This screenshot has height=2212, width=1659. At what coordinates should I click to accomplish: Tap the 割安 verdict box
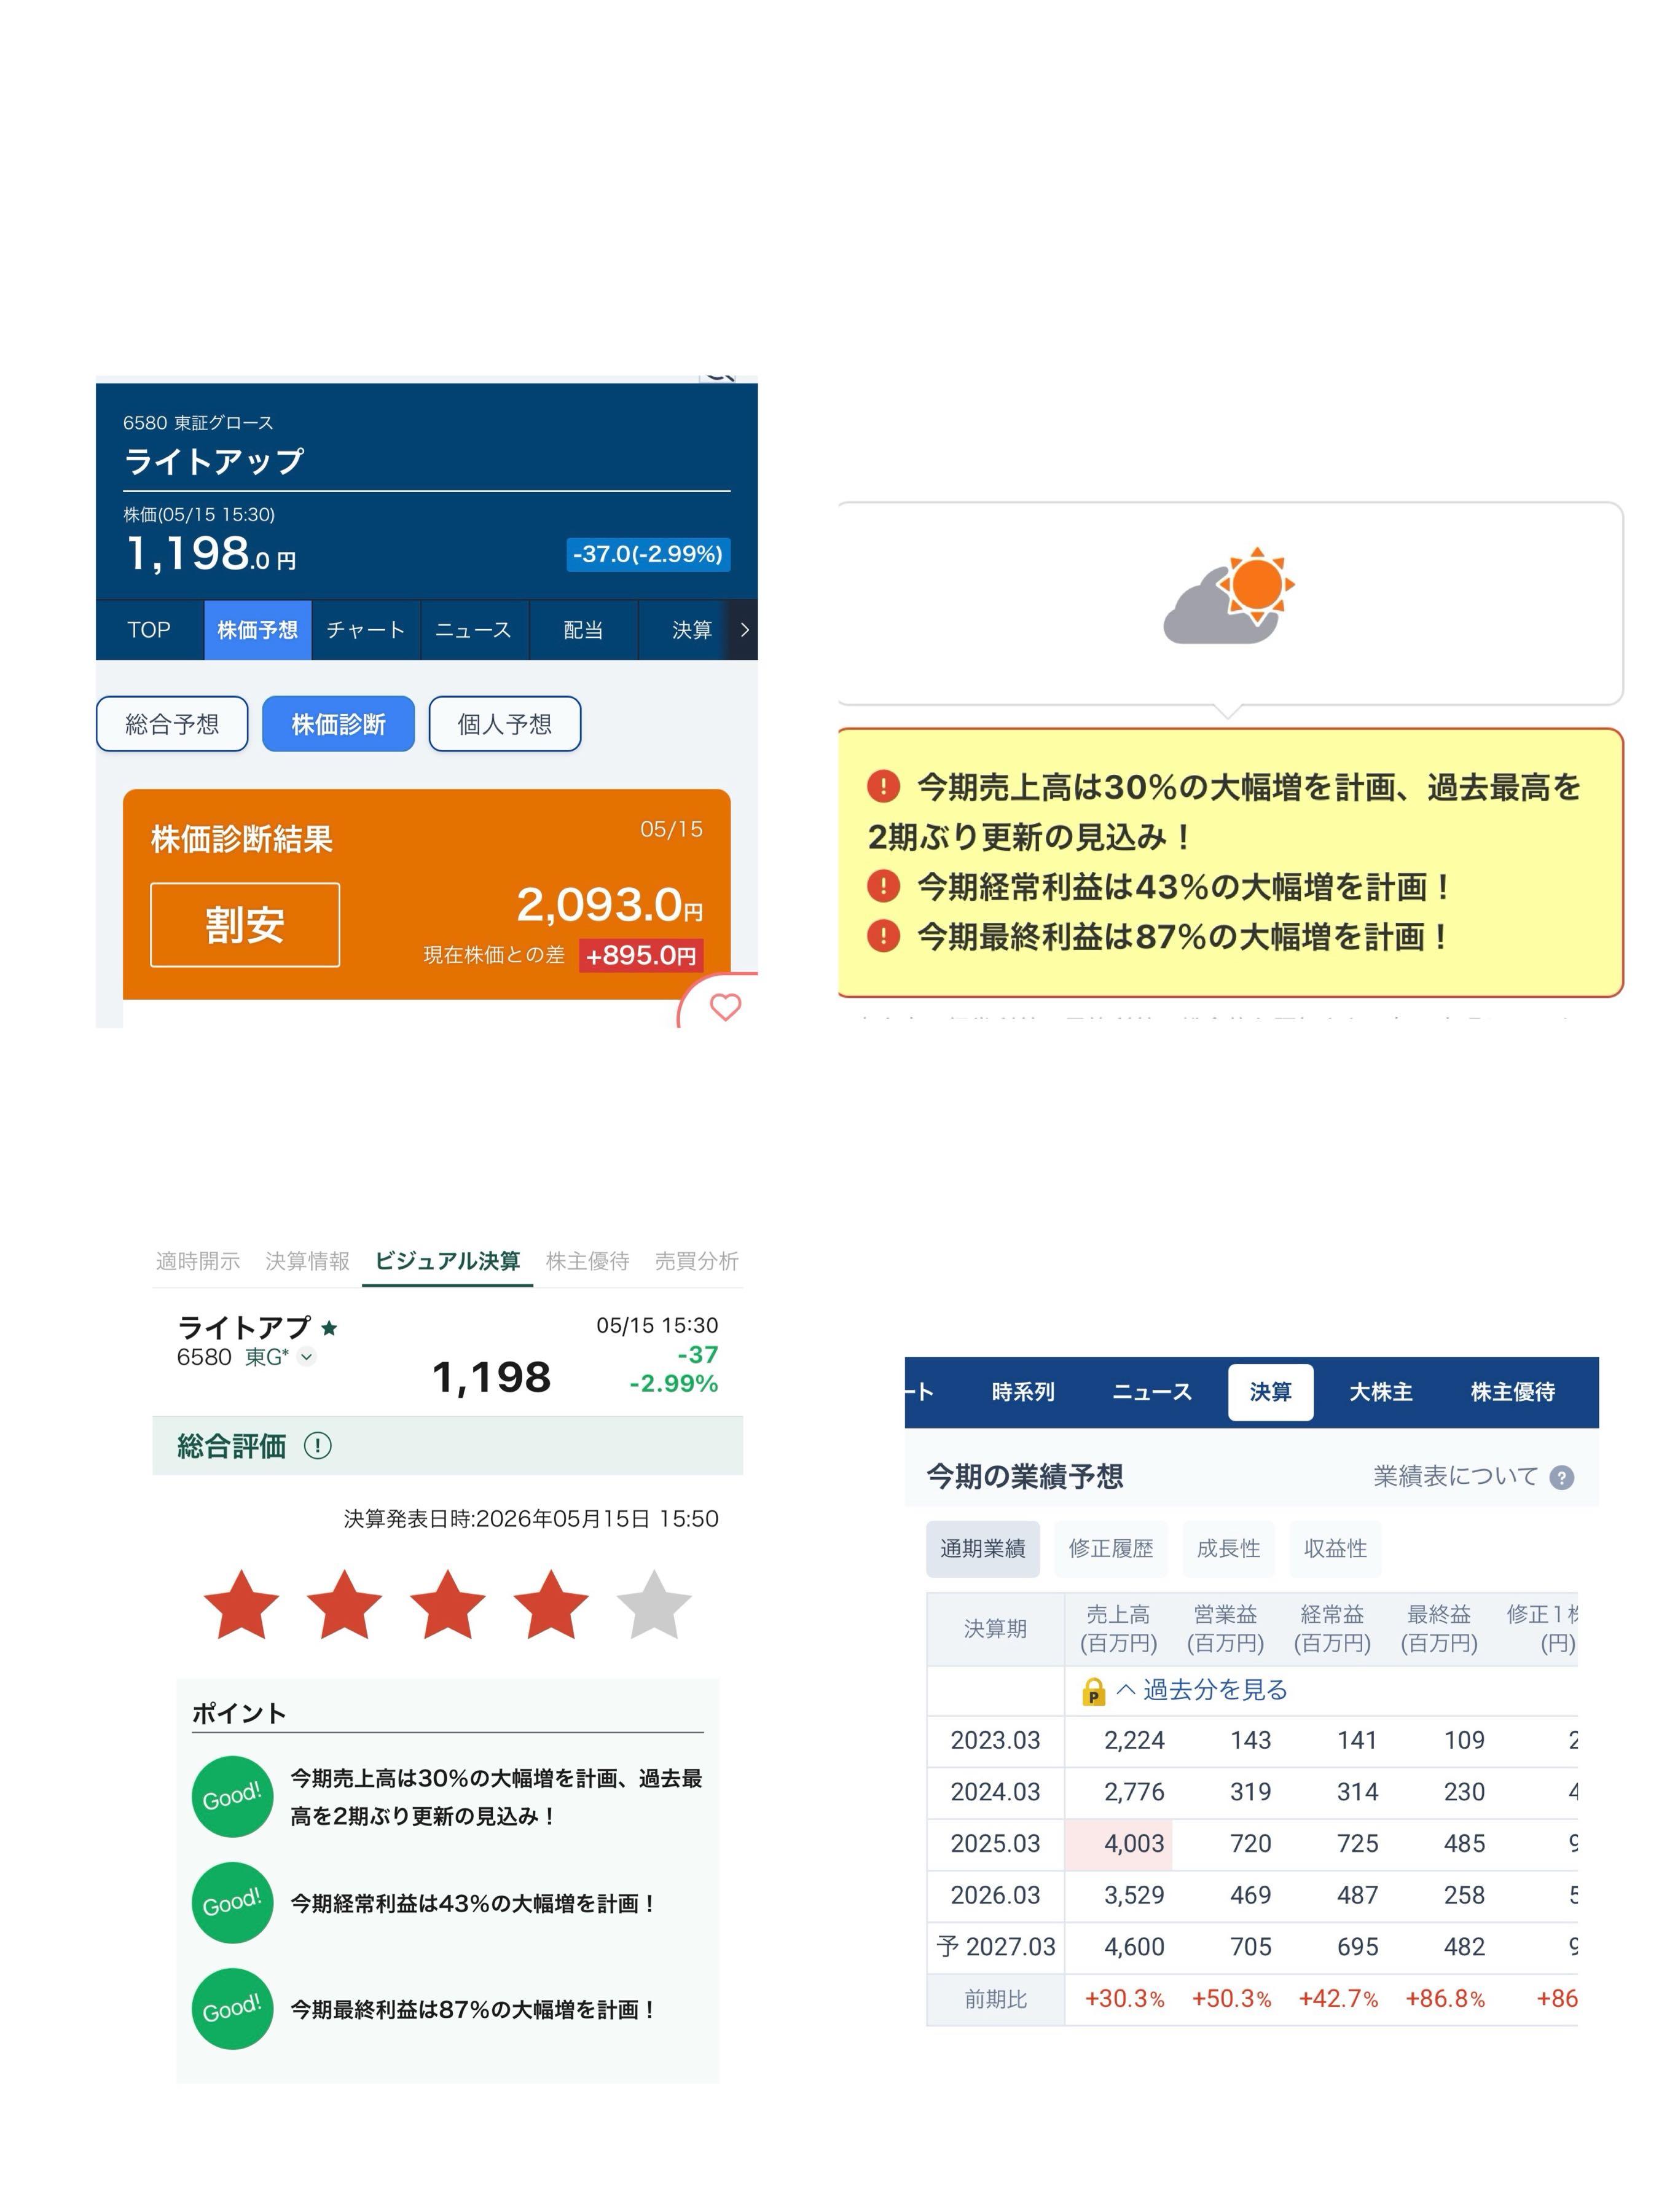(245, 925)
